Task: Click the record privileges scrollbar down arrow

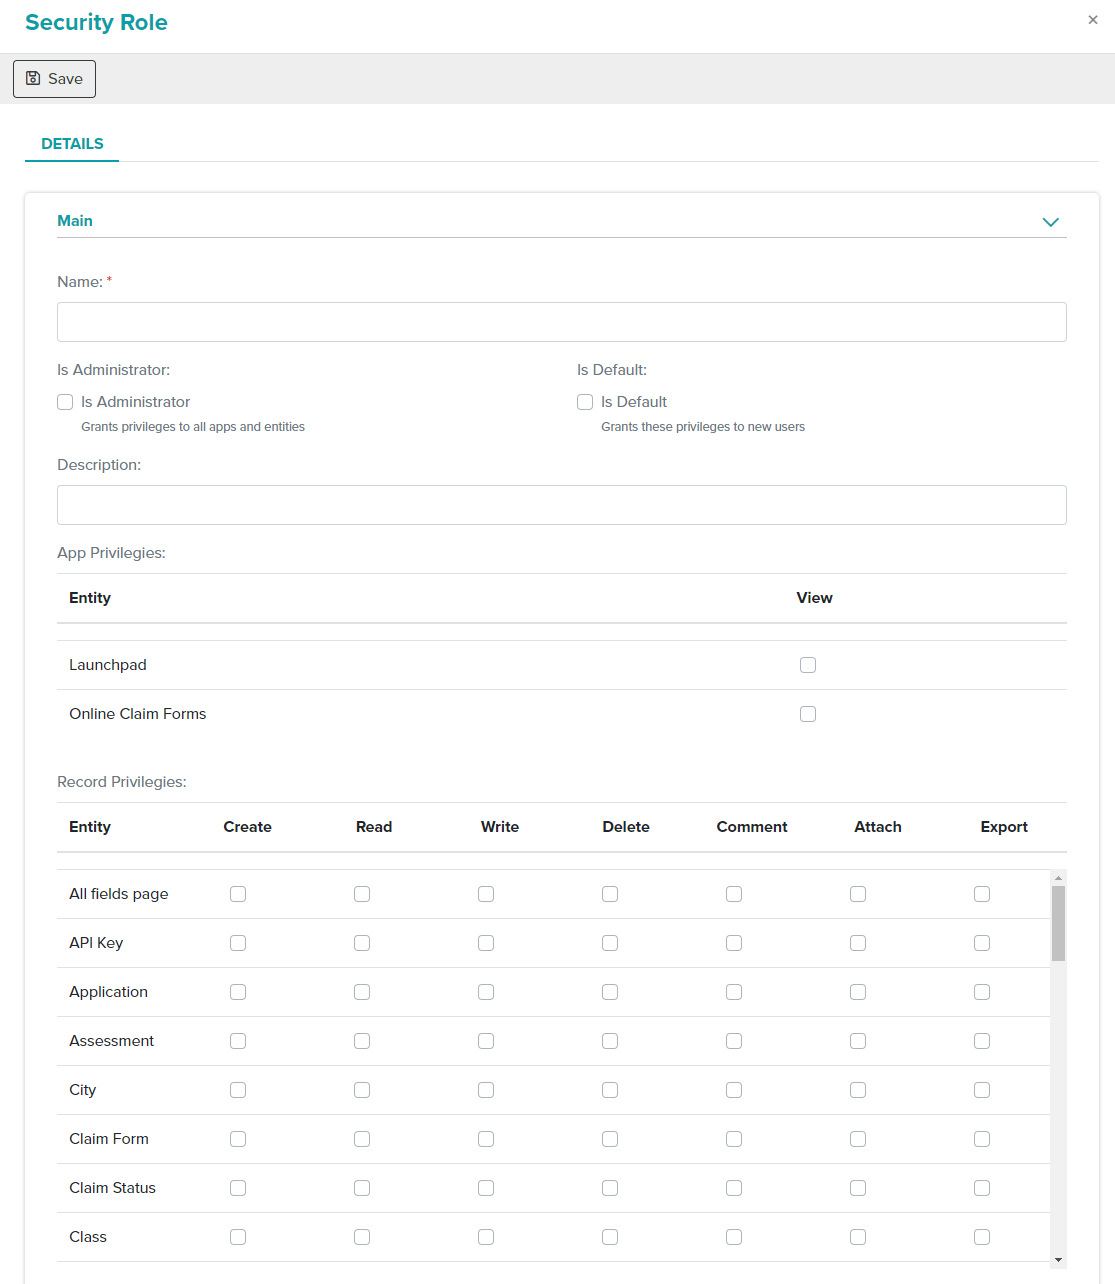Action: [1058, 1260]
